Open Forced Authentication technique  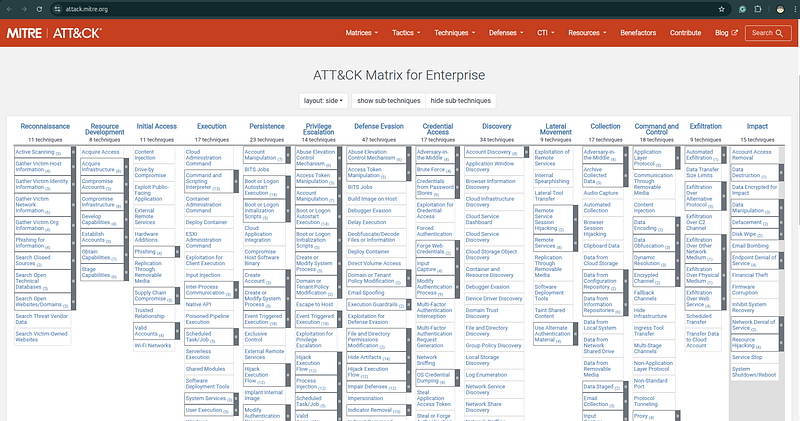434,231
